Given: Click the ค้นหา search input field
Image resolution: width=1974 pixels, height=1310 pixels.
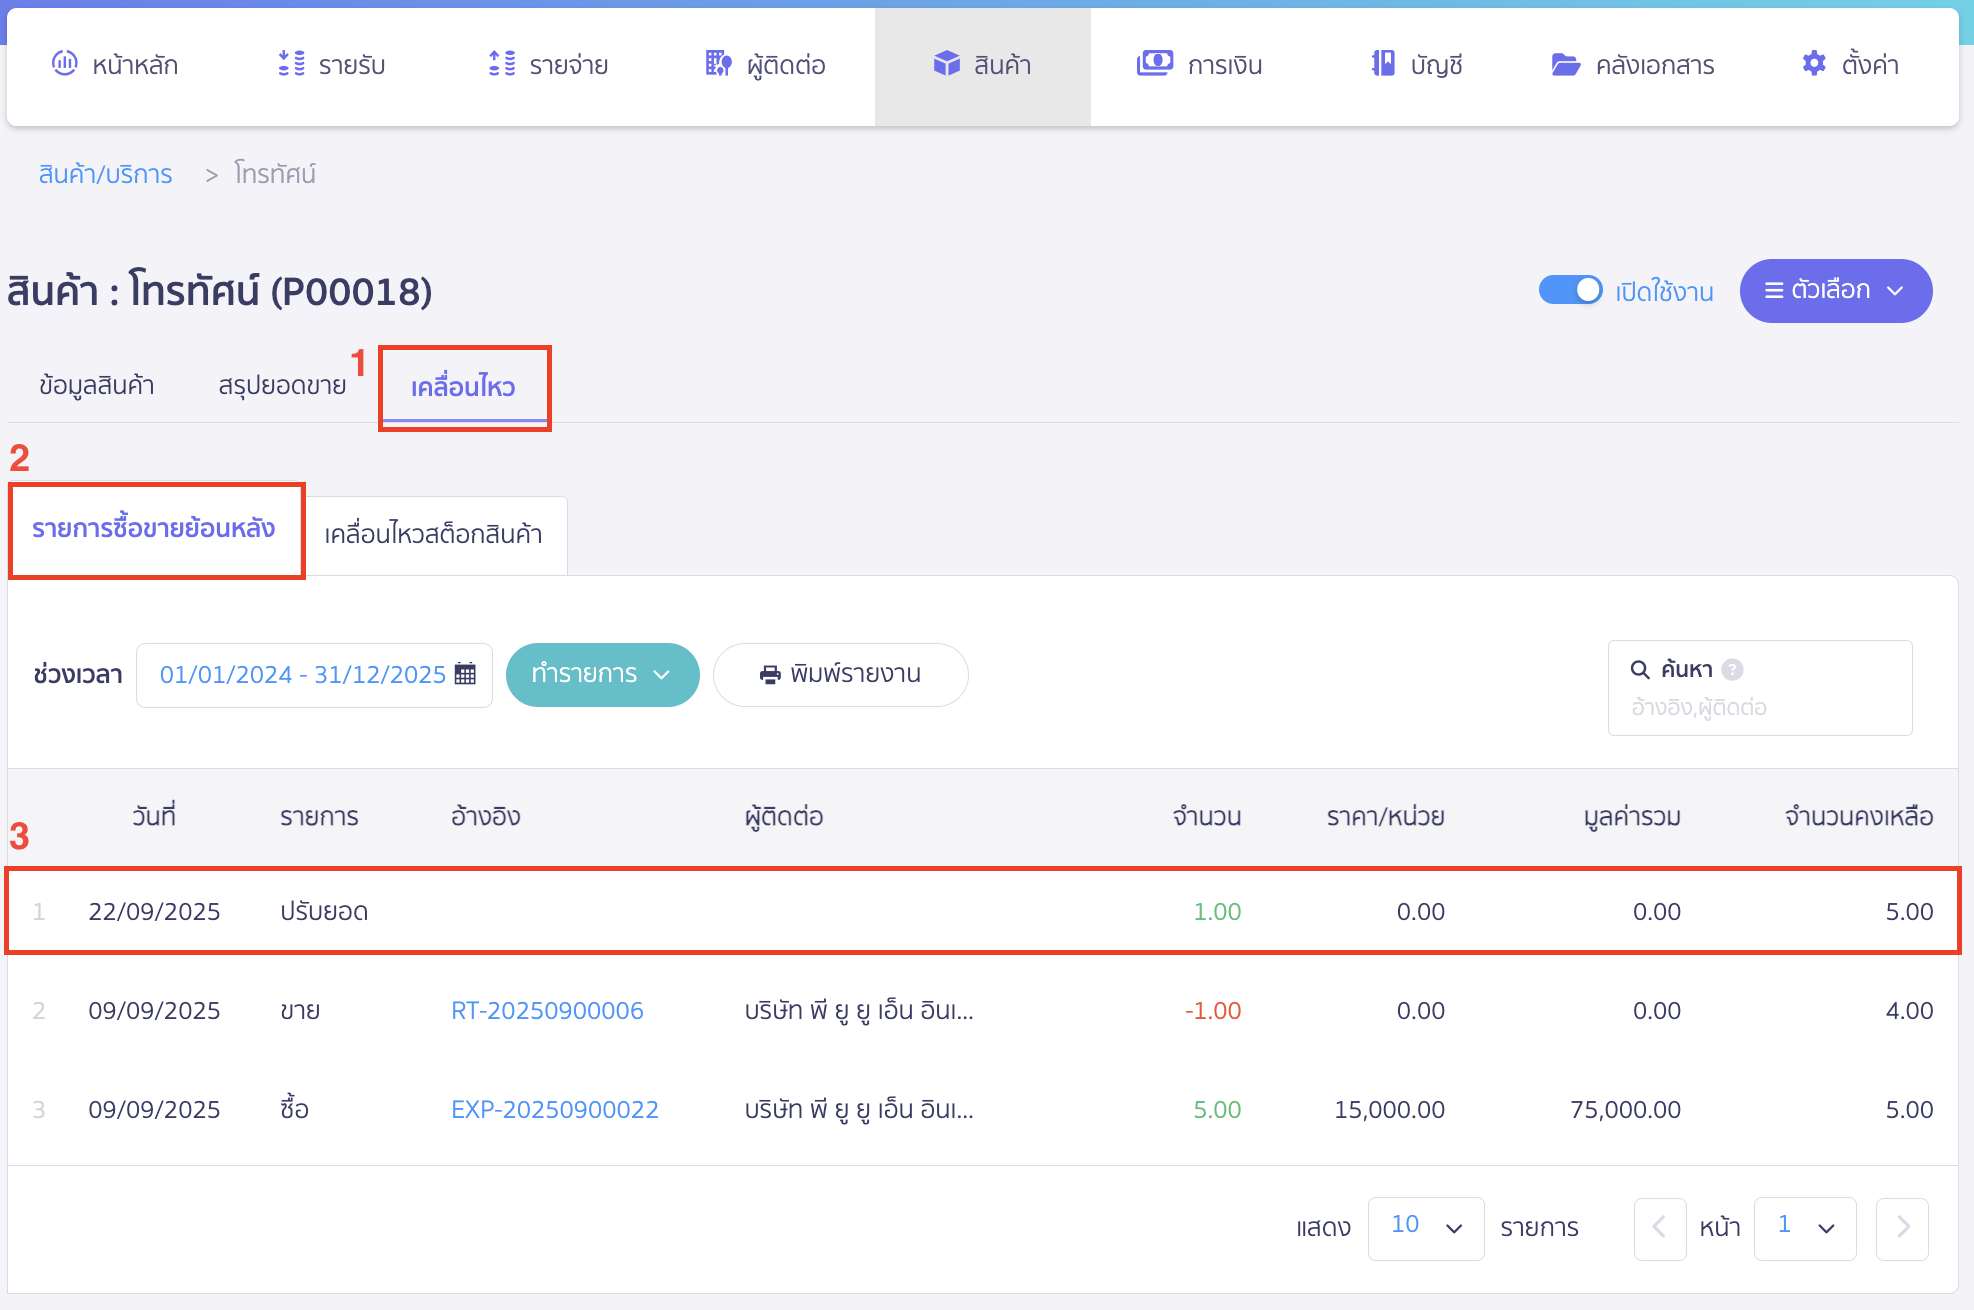Looking at the screenshot, I should 1760,707.
